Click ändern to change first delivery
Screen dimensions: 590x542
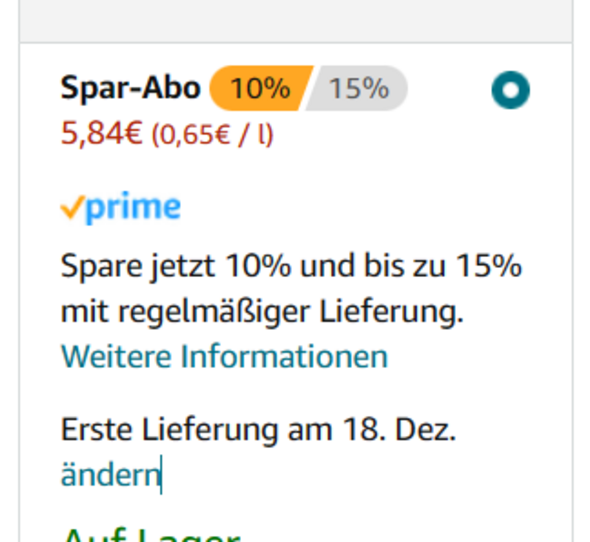(x=111, y=475)
